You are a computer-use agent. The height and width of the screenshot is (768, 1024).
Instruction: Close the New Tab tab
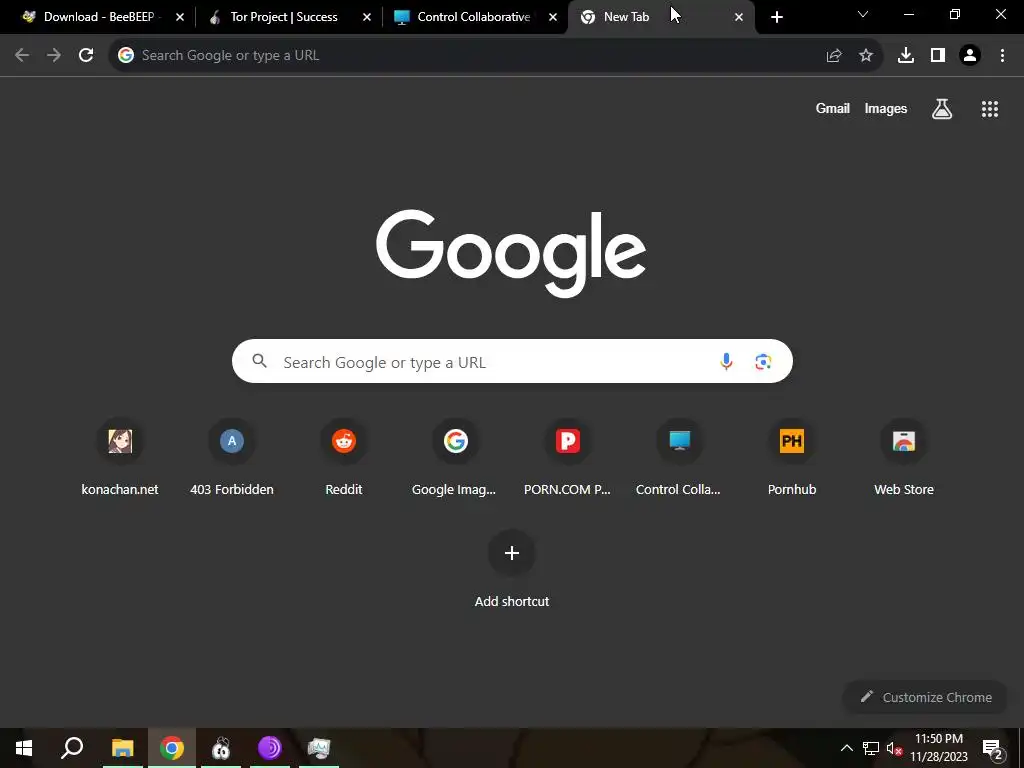tap(739, 17)
